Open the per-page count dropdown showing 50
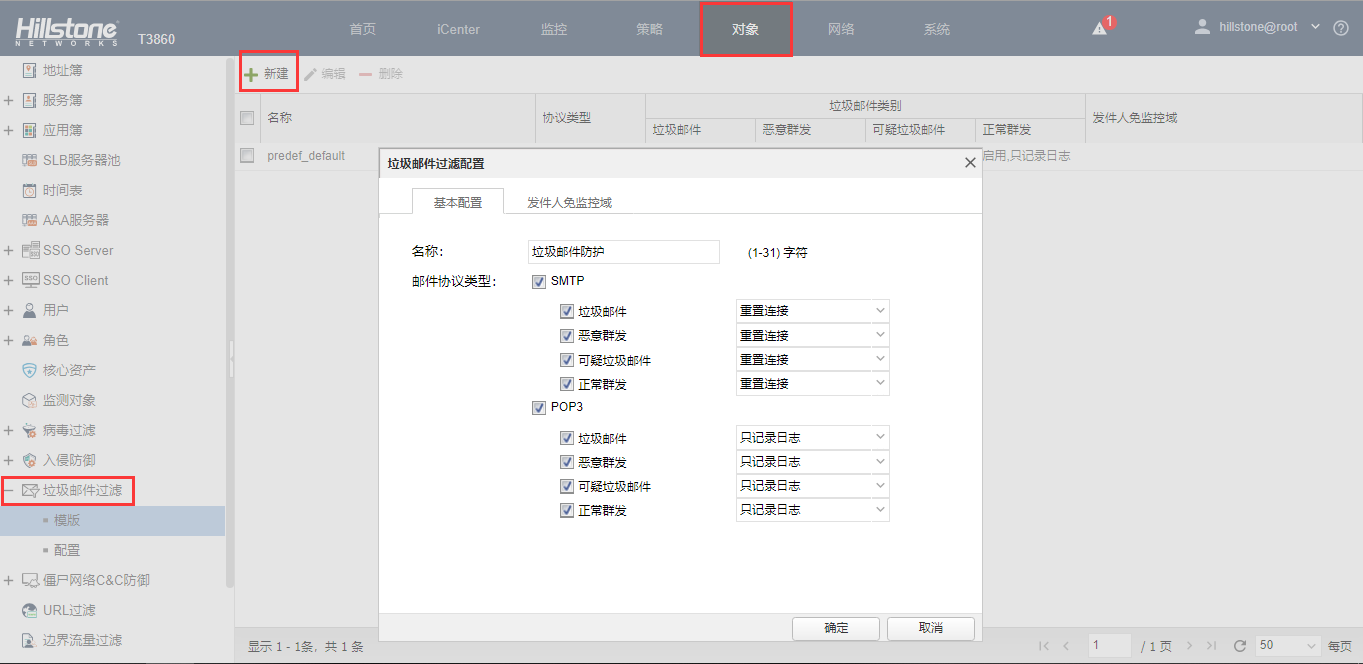Image resolution: width=1363 pixels, height=664 pixels. [x=1288, y=646]
